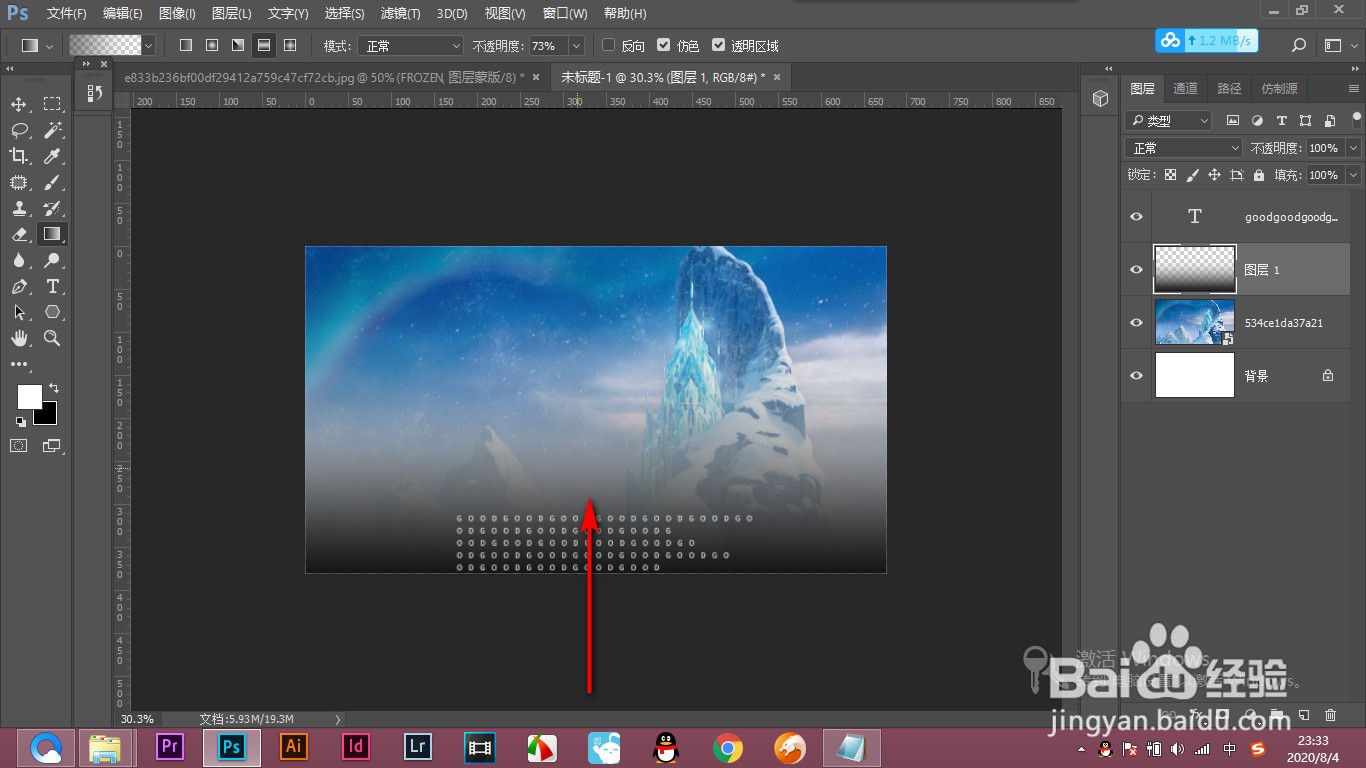The width and height of the screenshot is (1366, 768).
Task: Select the Gradient tool in toolbox
Action: pos(52,234)
